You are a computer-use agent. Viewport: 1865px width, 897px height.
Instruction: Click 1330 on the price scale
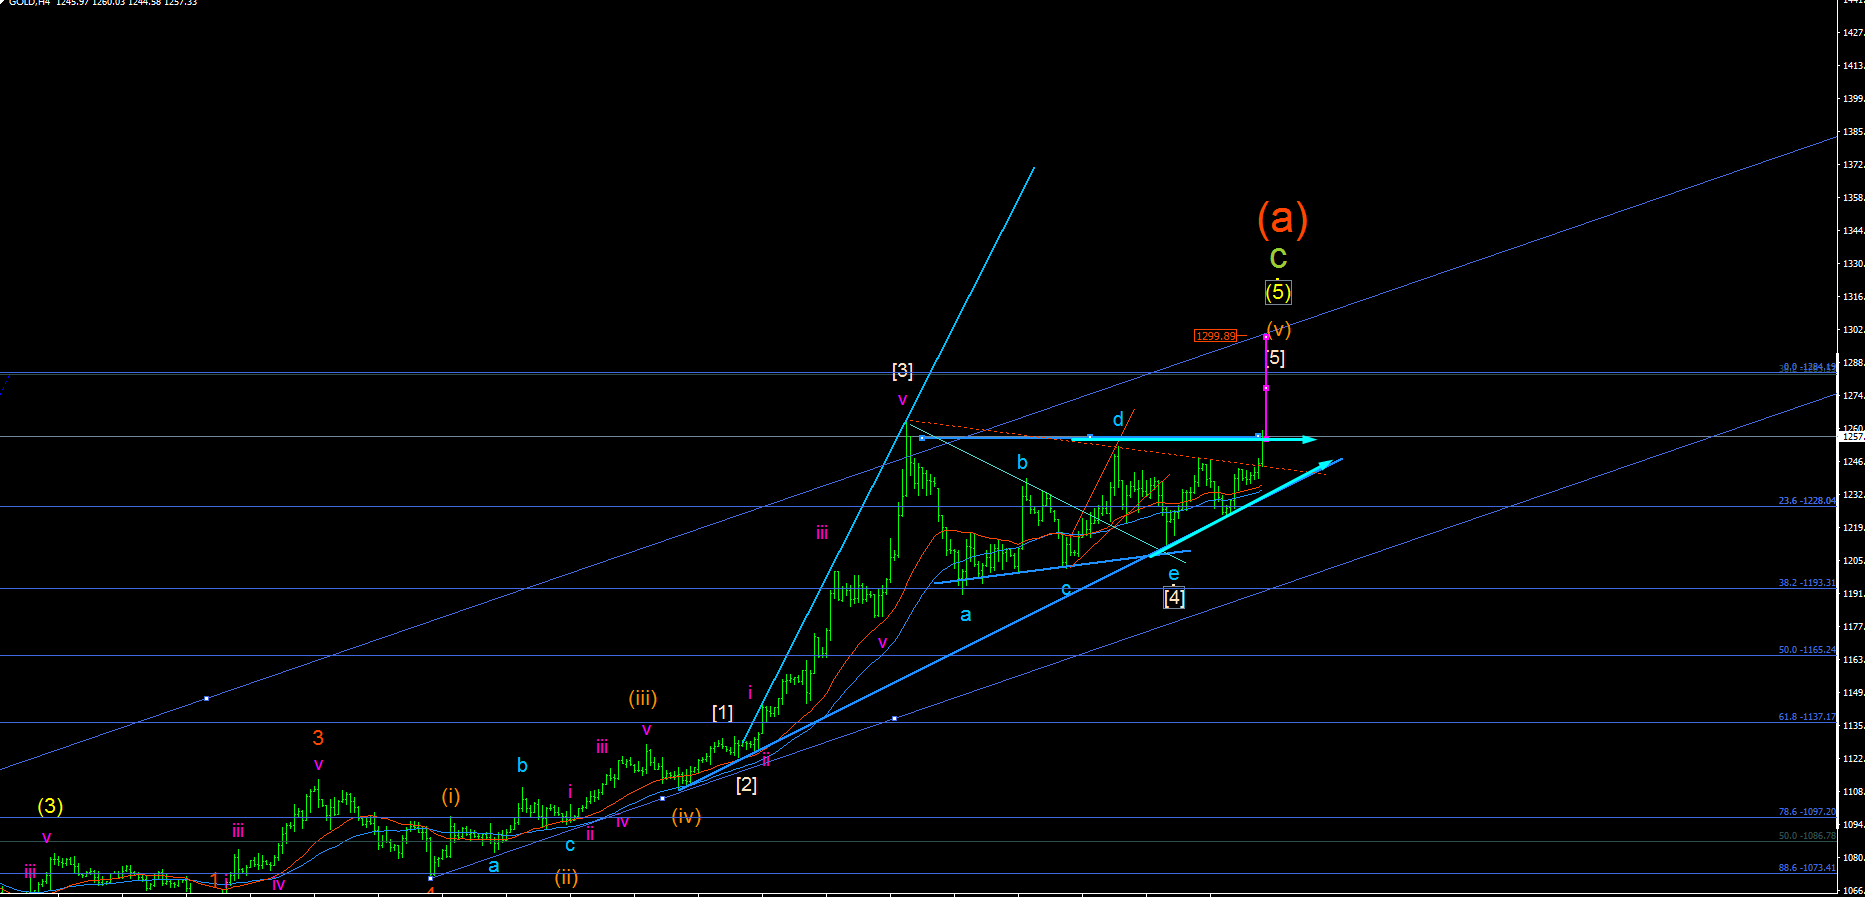click(1853, 264)
